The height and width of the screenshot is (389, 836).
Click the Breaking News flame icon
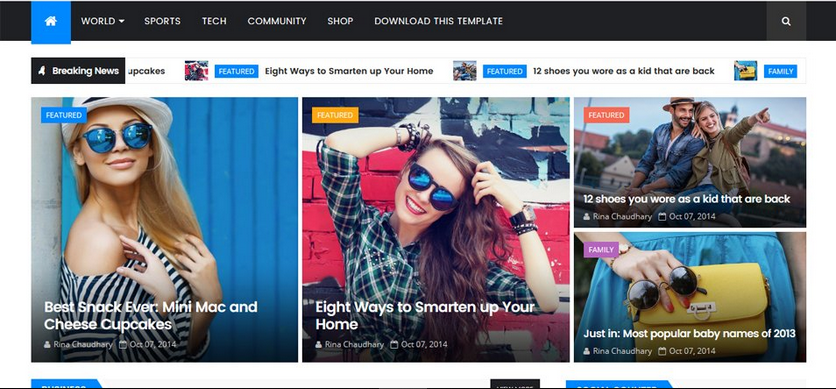tap(42, 71)
